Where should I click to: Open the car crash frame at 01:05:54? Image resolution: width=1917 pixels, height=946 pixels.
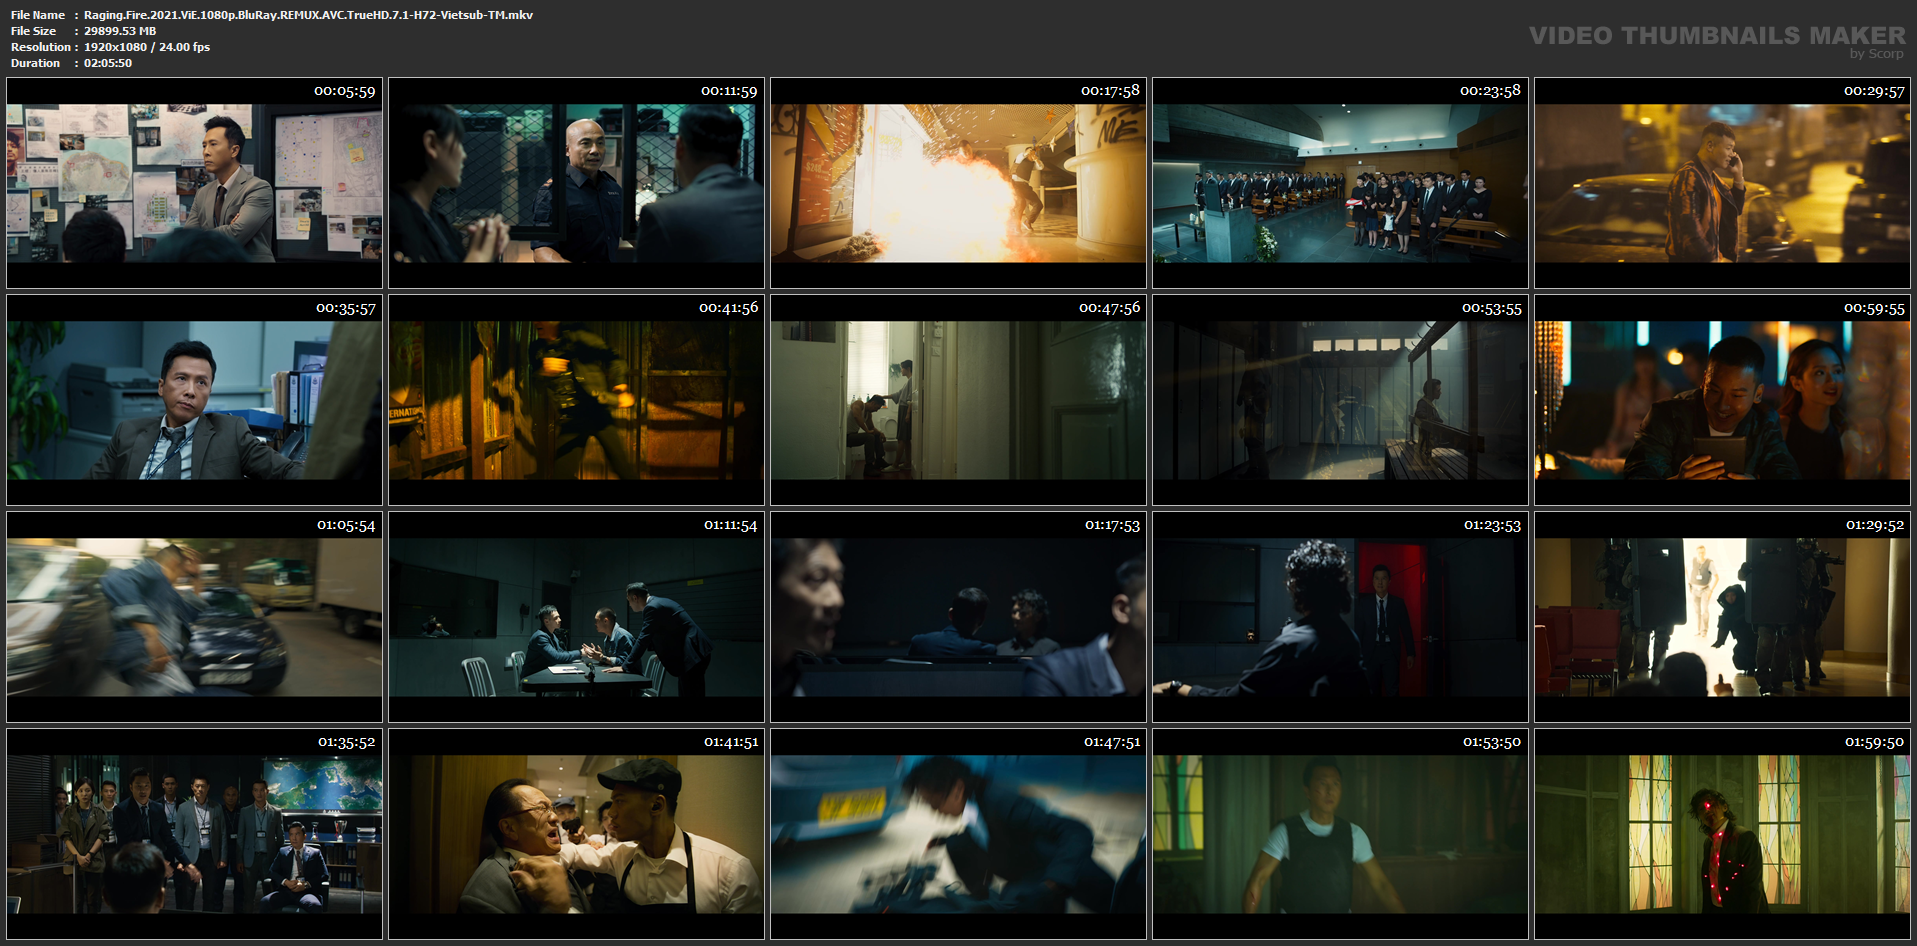(194, 617)
